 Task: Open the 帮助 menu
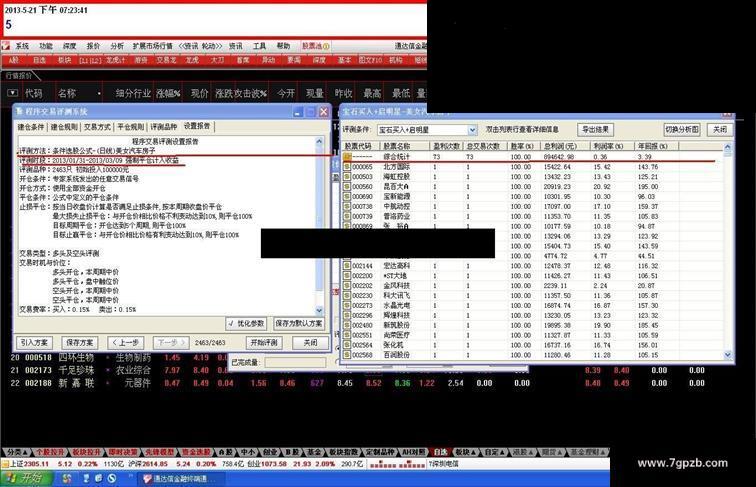point(283,46)
